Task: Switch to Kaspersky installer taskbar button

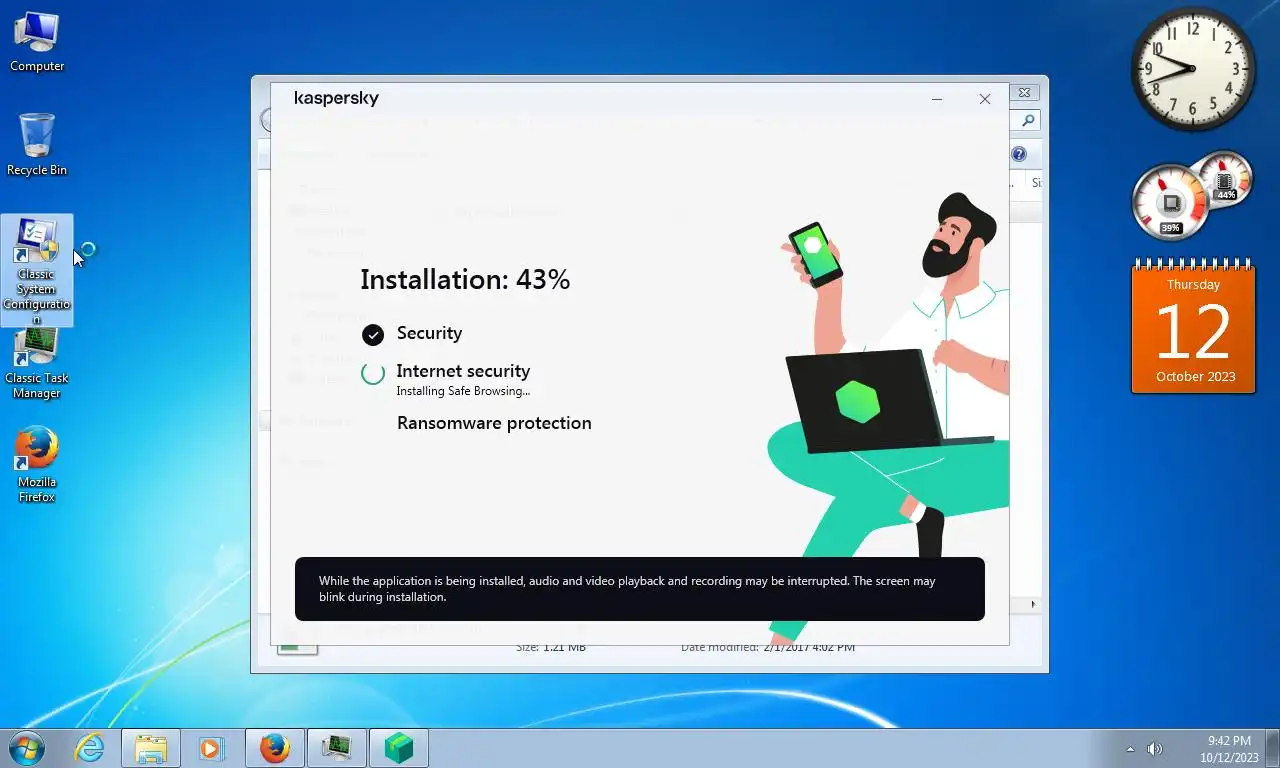Action: click(x=398, y=748)
